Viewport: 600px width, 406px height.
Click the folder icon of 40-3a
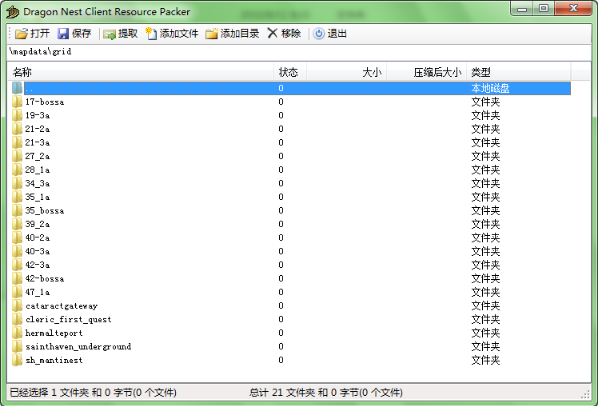pyautogui.click(x=17, y=251)
